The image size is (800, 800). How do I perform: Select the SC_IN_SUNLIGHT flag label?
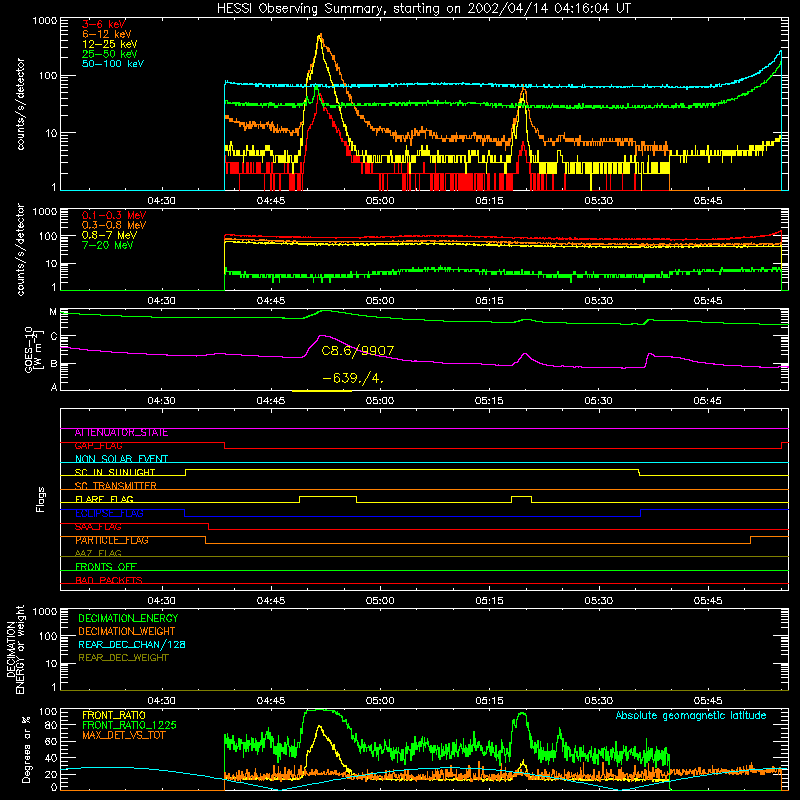(115, 472)
